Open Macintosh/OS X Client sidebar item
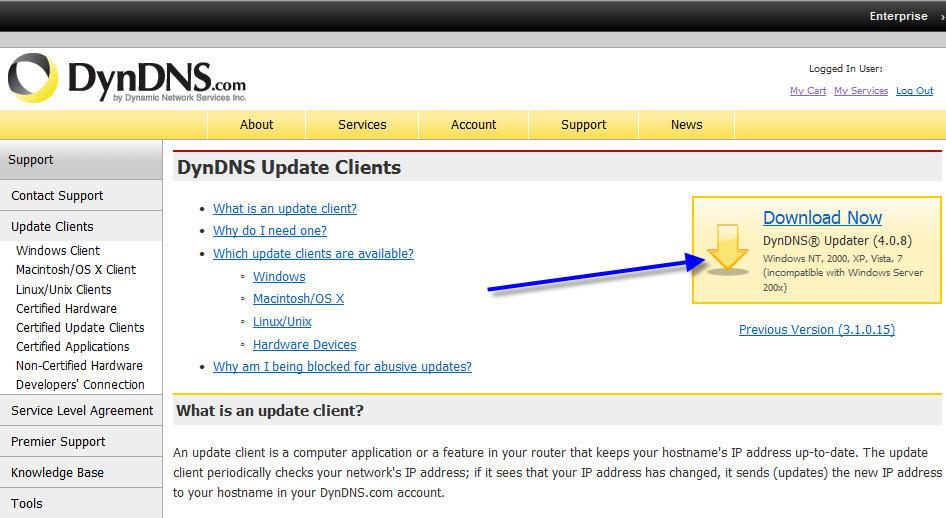 [76, 270]
